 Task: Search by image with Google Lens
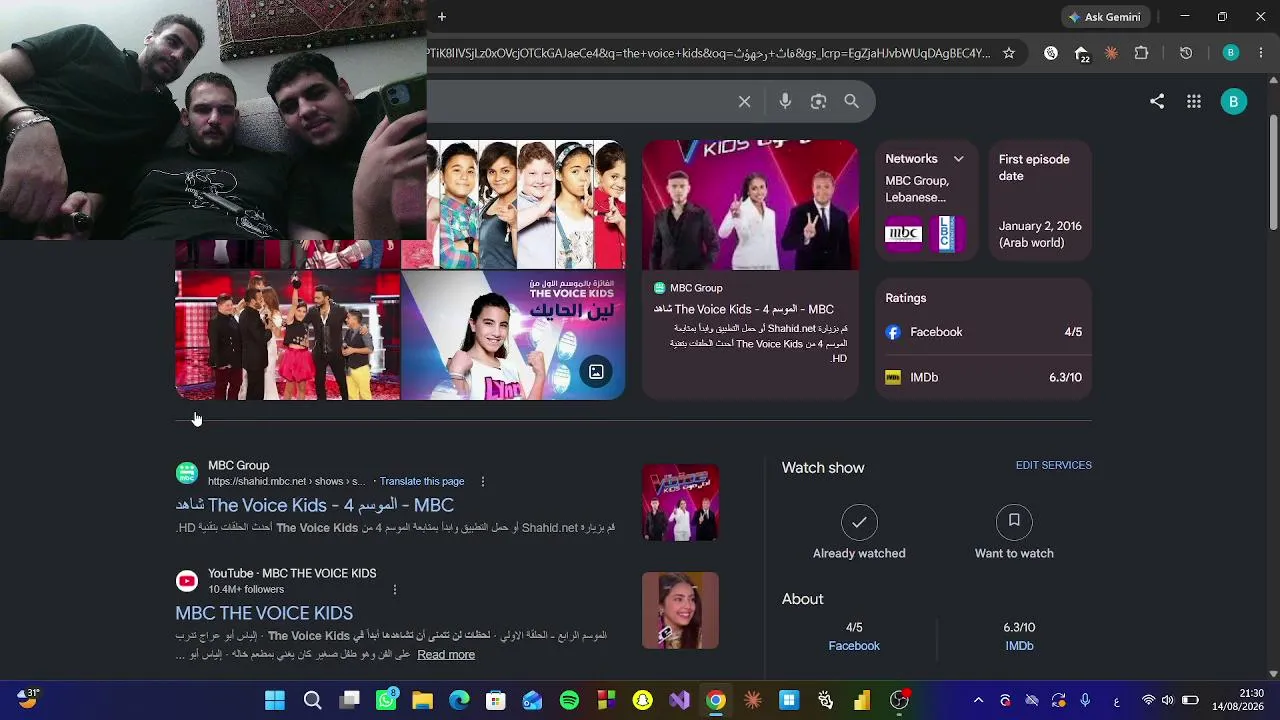(x=819, y=101)
